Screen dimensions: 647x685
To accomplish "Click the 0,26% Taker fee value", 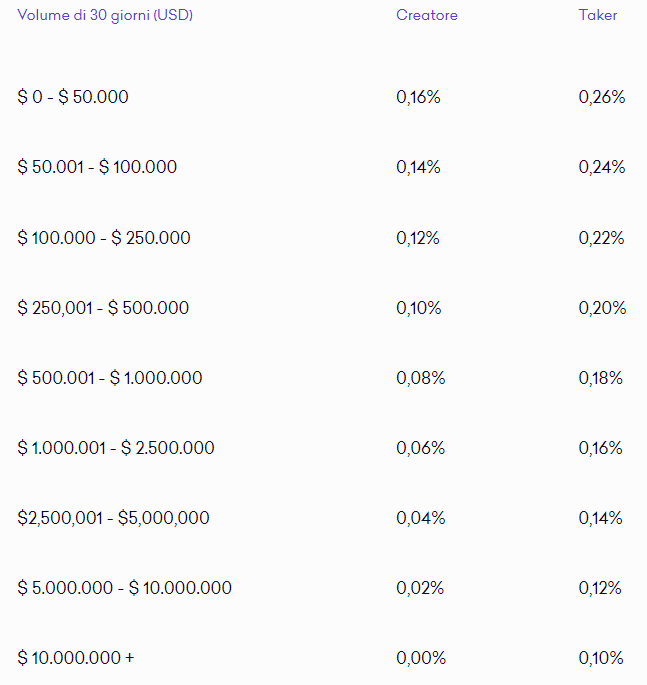I will tap(602, 97).
